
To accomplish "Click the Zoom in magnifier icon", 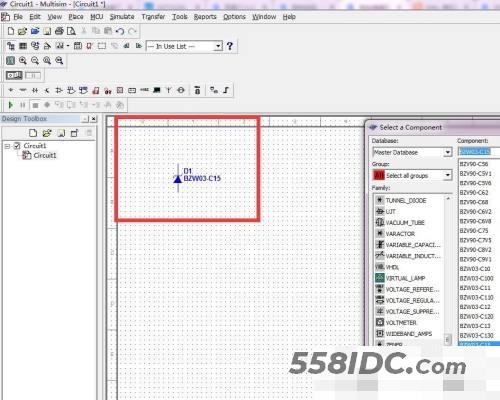I will click(x=23, y=60).
